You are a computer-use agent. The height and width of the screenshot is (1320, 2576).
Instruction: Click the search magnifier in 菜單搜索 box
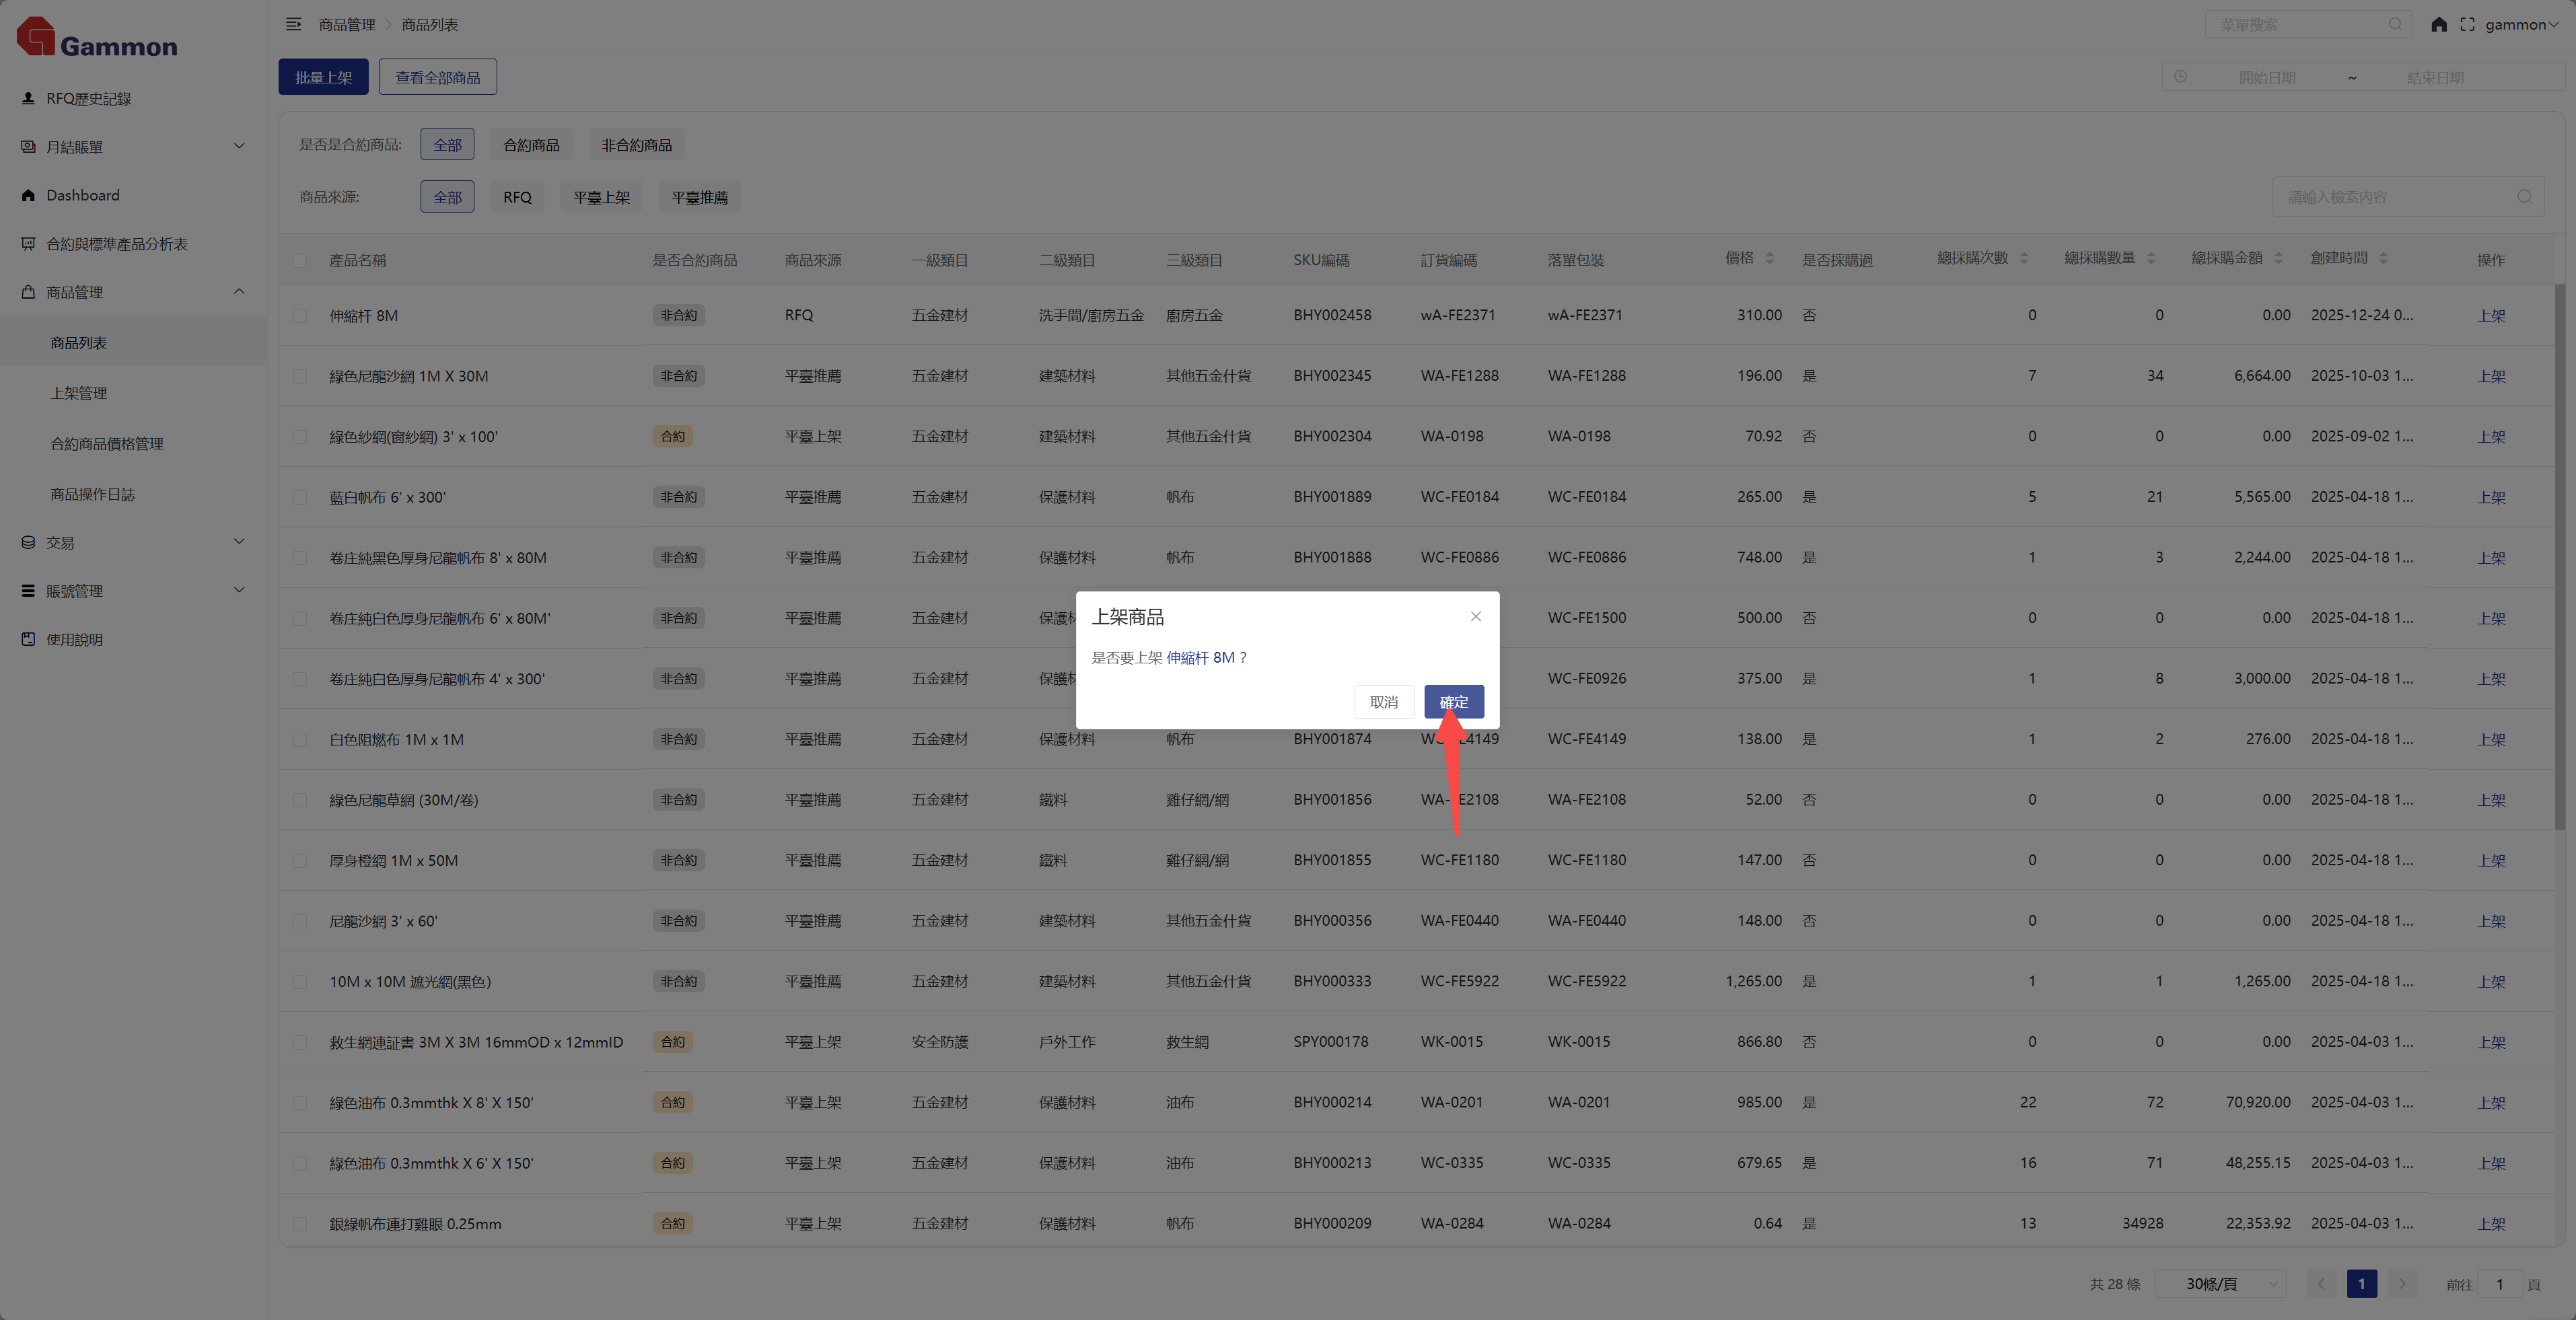2394,24
